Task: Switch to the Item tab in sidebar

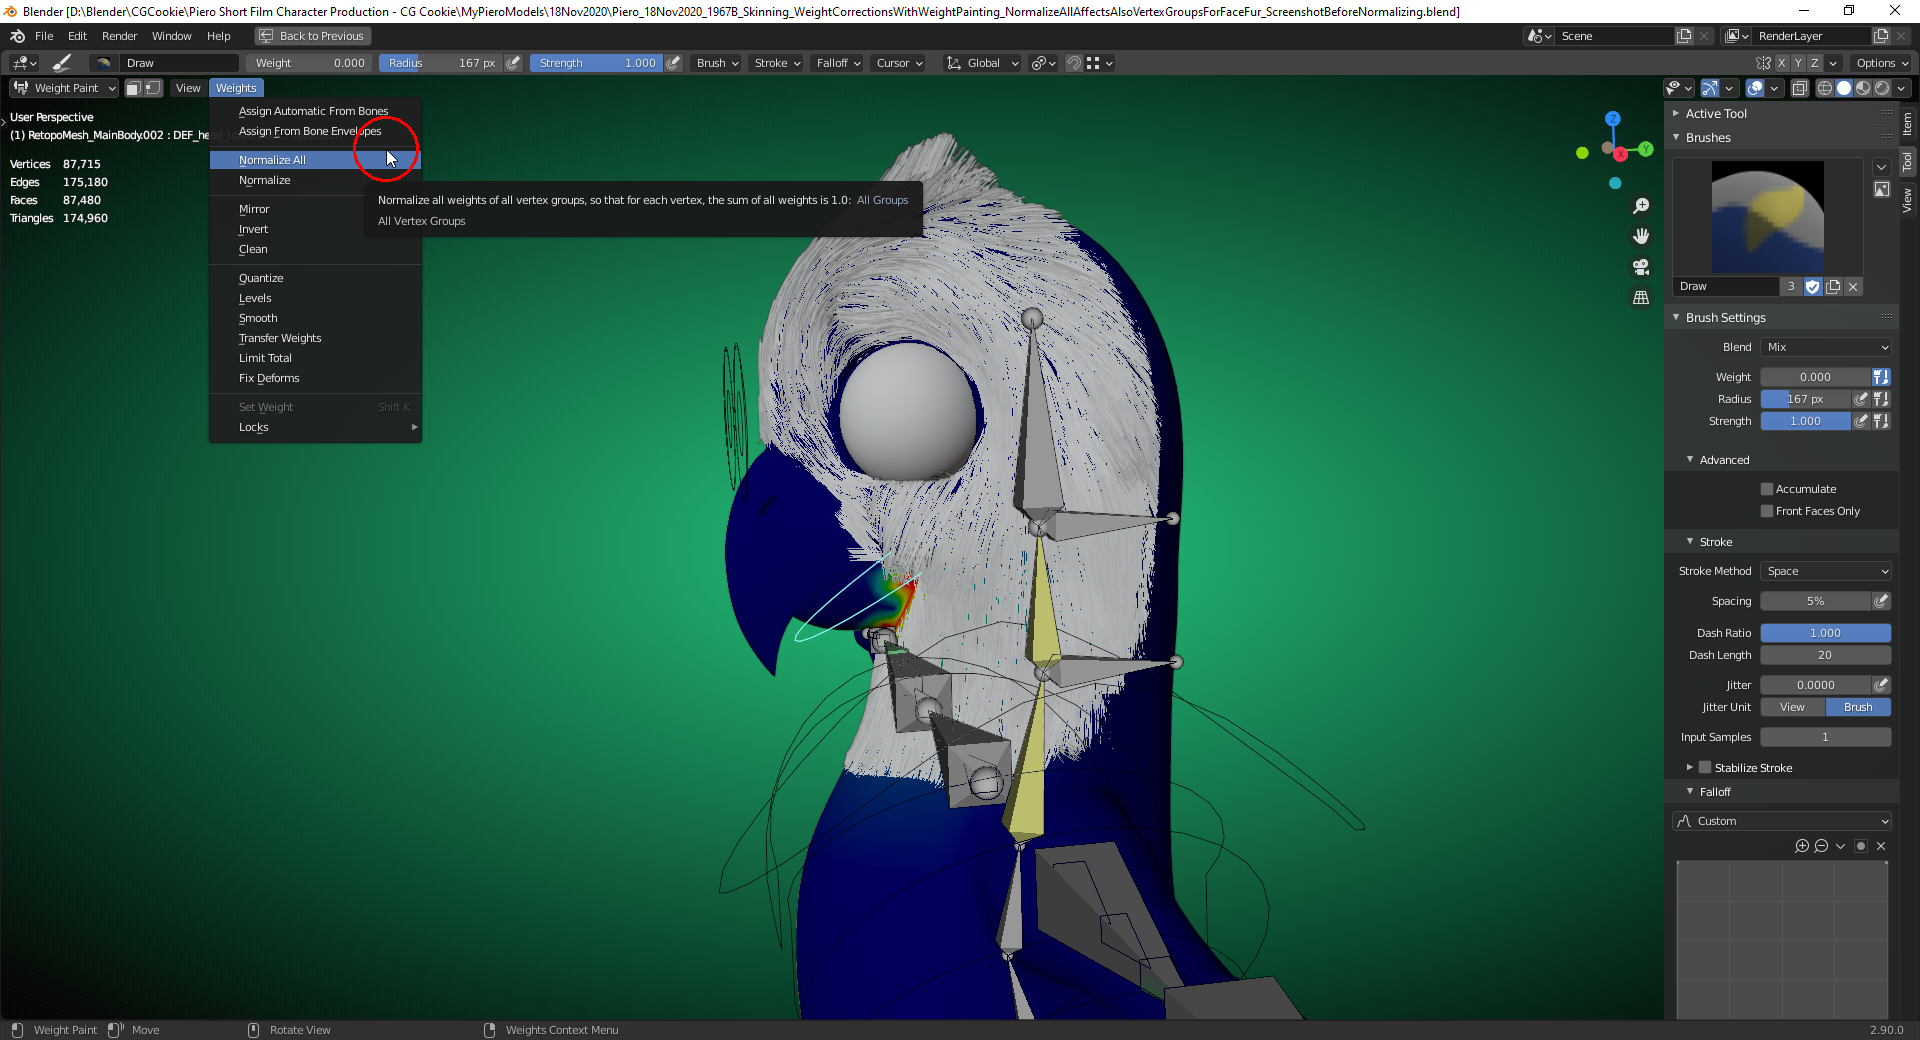Action: tap(1908, 124)
